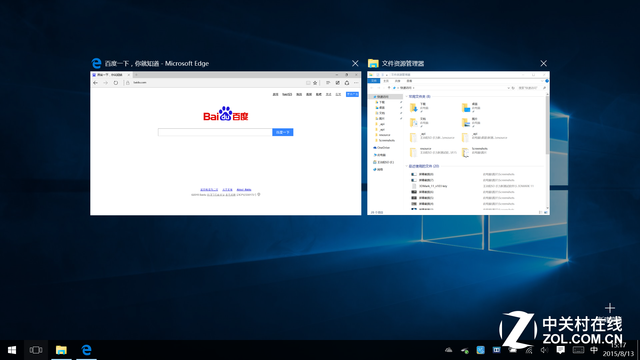This screenshot has height=360, width=640.
Task: Show the touch keyboard from the taskbar
Action: [x=578, y=350]
